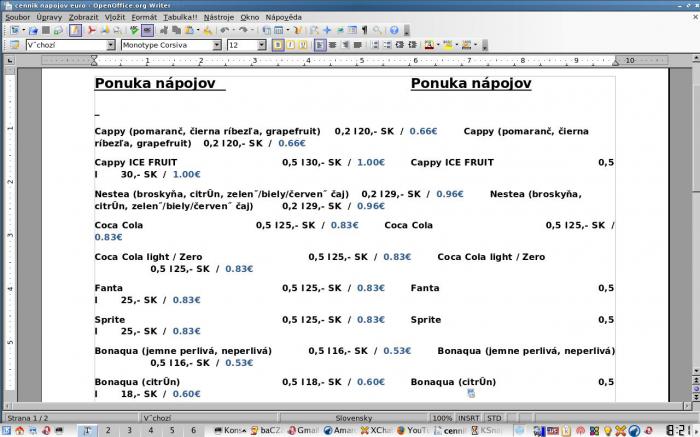Click the Show Draw Functions icon
This screenshot has width=700, height=437.
(x=298, y=30)
